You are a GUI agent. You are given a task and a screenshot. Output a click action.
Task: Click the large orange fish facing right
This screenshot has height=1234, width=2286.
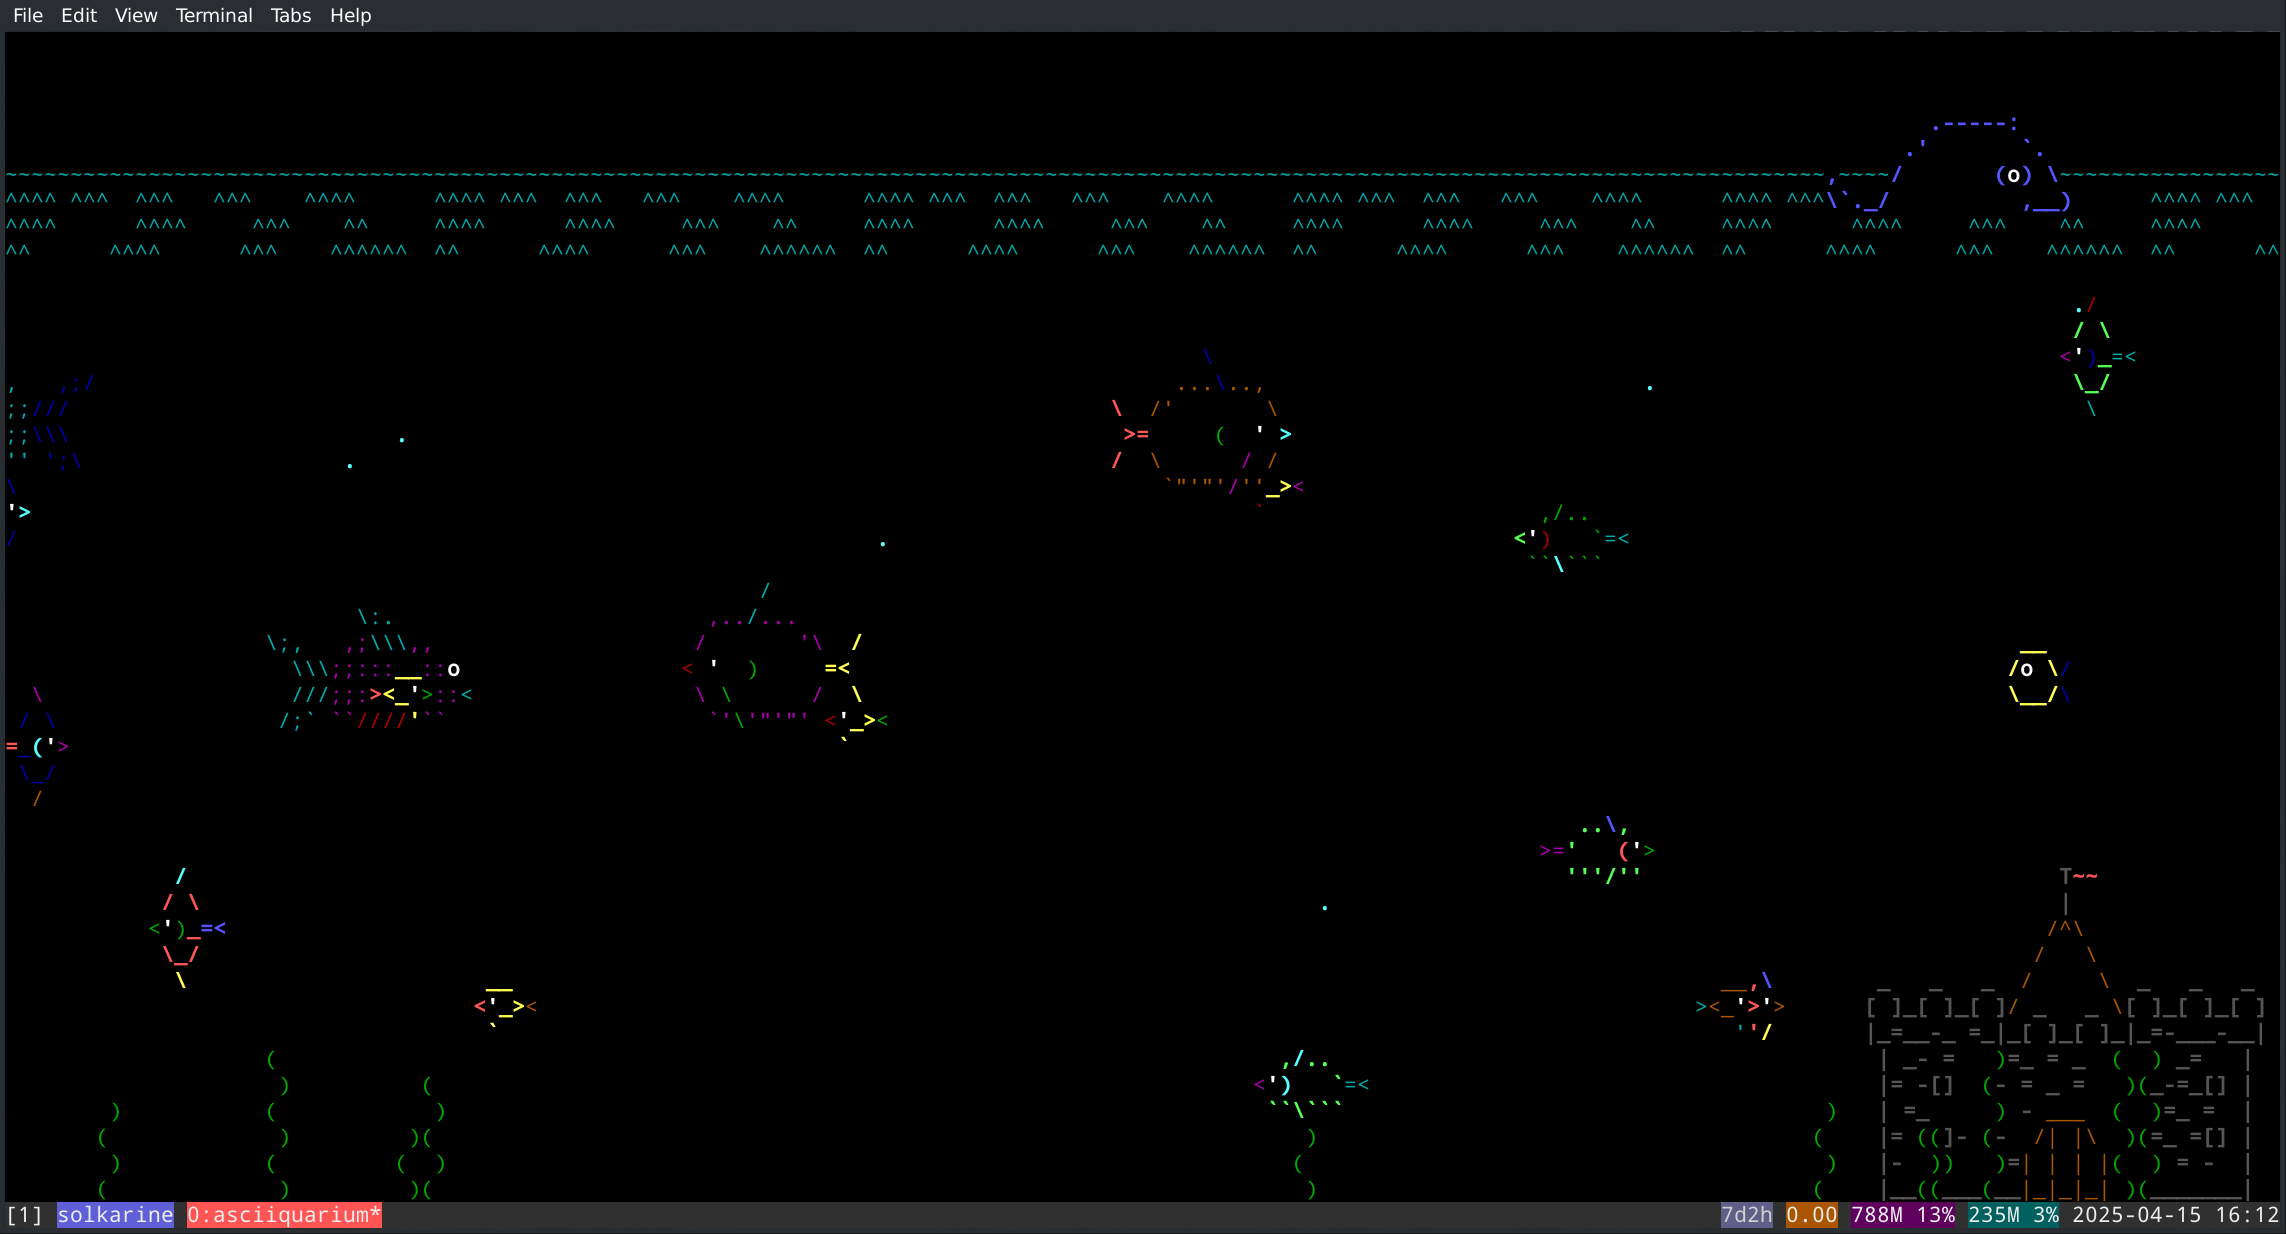pyautogui.click(x=1213, y=435)
